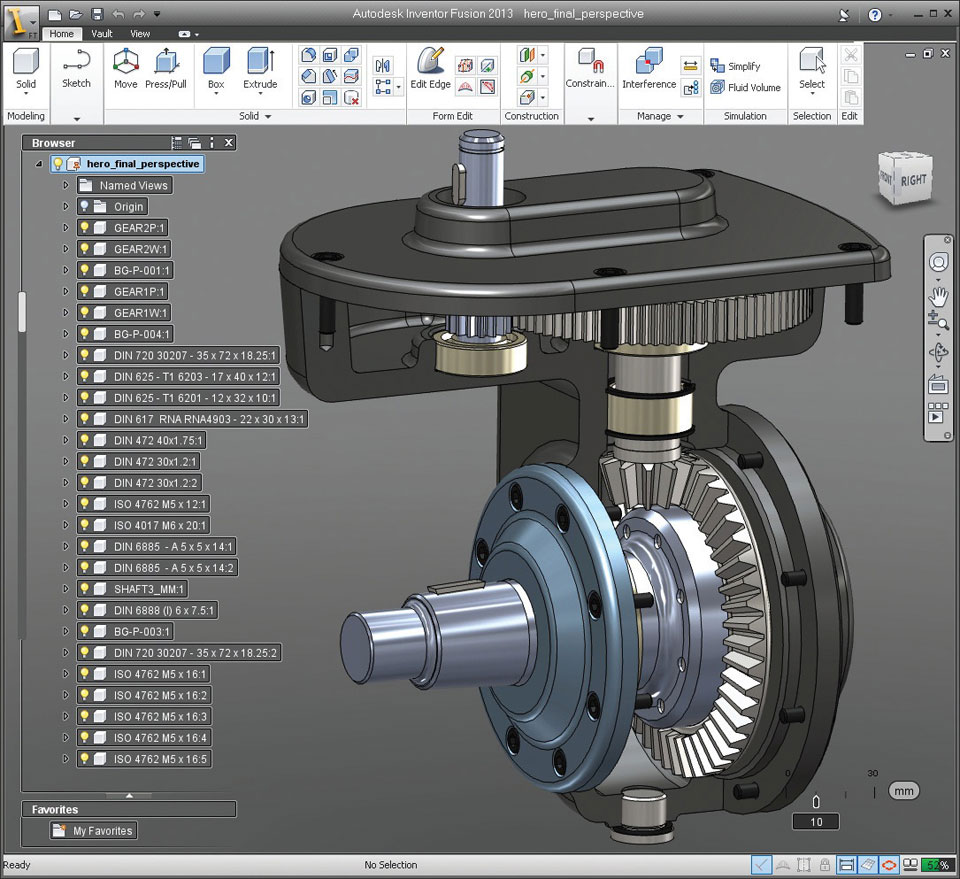Click the RIGHT face of ViewCube
The height and width of the screenshot is (879, 960).
tap(913, 180)
